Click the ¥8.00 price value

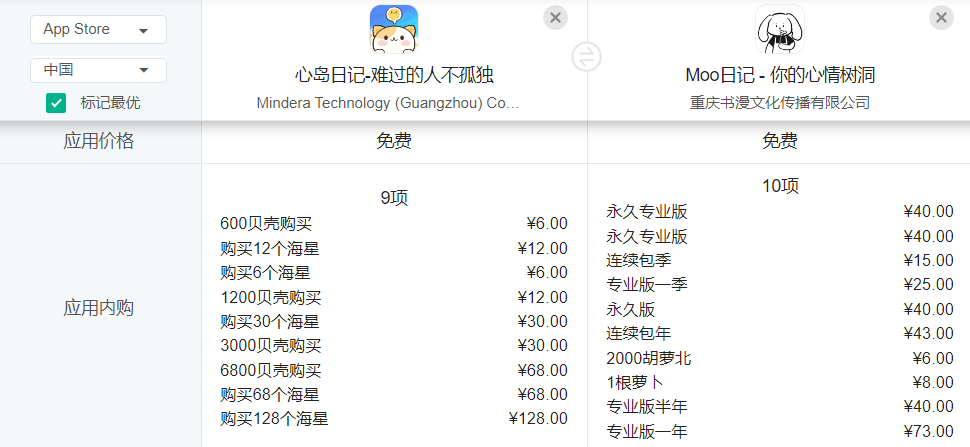pos(933,382)
